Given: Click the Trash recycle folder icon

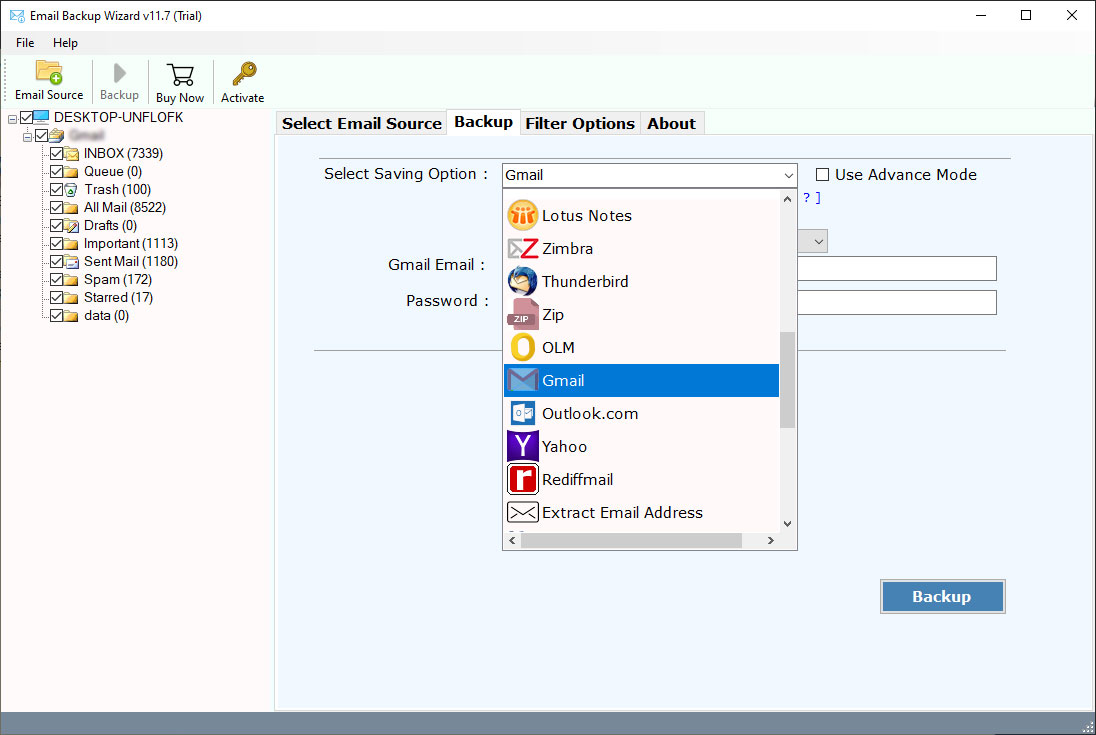Looking at the screenshot, I should click(71, 189).
